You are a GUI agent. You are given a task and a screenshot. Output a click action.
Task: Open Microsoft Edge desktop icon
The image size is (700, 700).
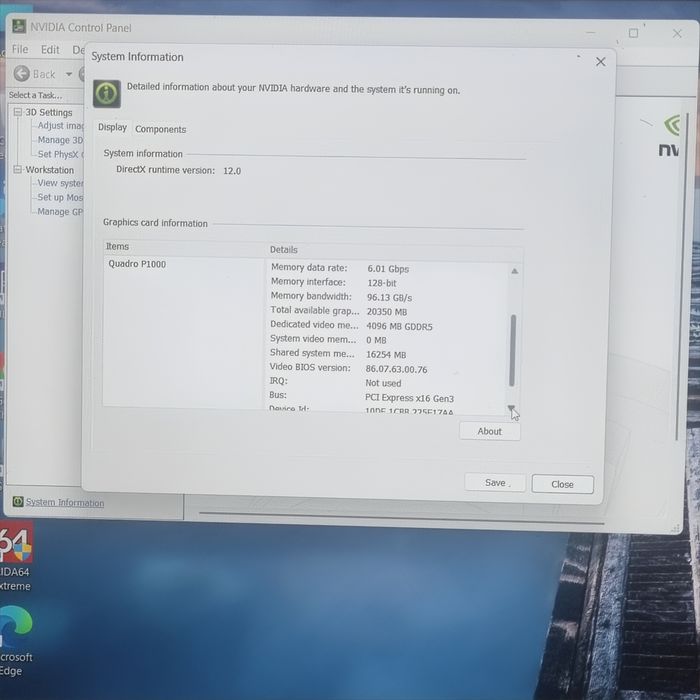click(16, 642)
